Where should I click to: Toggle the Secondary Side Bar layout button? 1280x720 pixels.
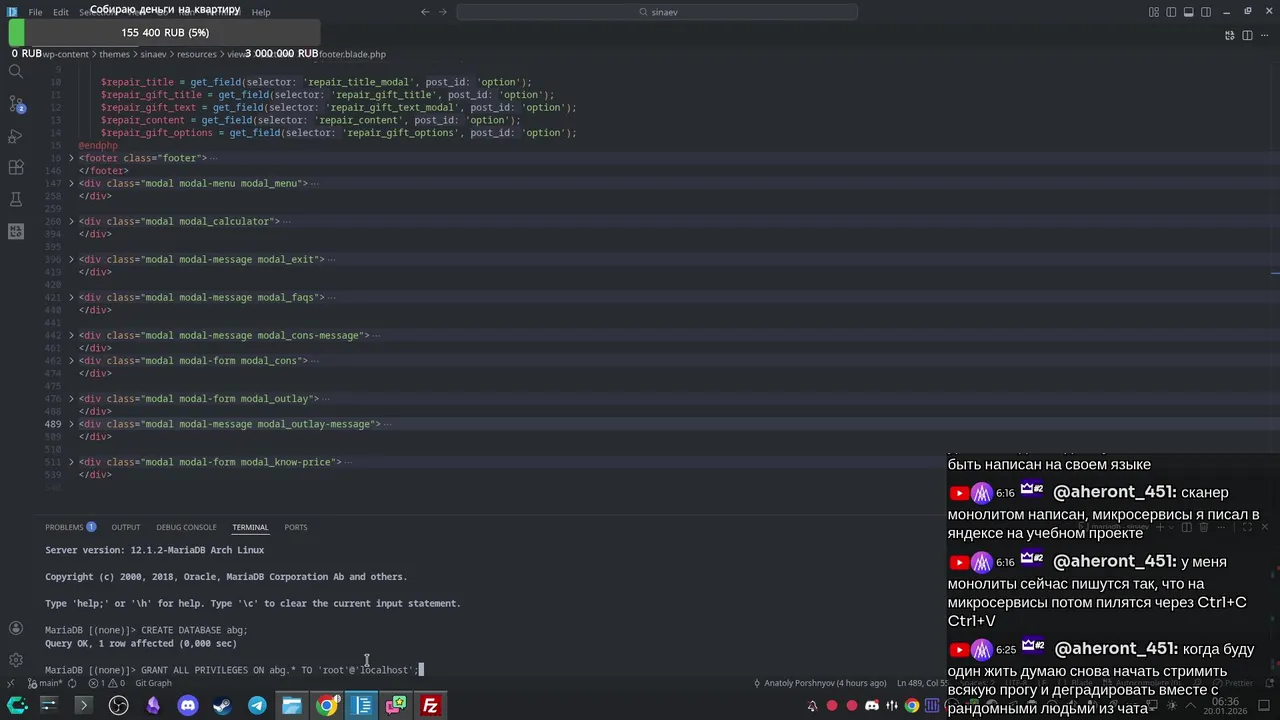point(1207,12)
